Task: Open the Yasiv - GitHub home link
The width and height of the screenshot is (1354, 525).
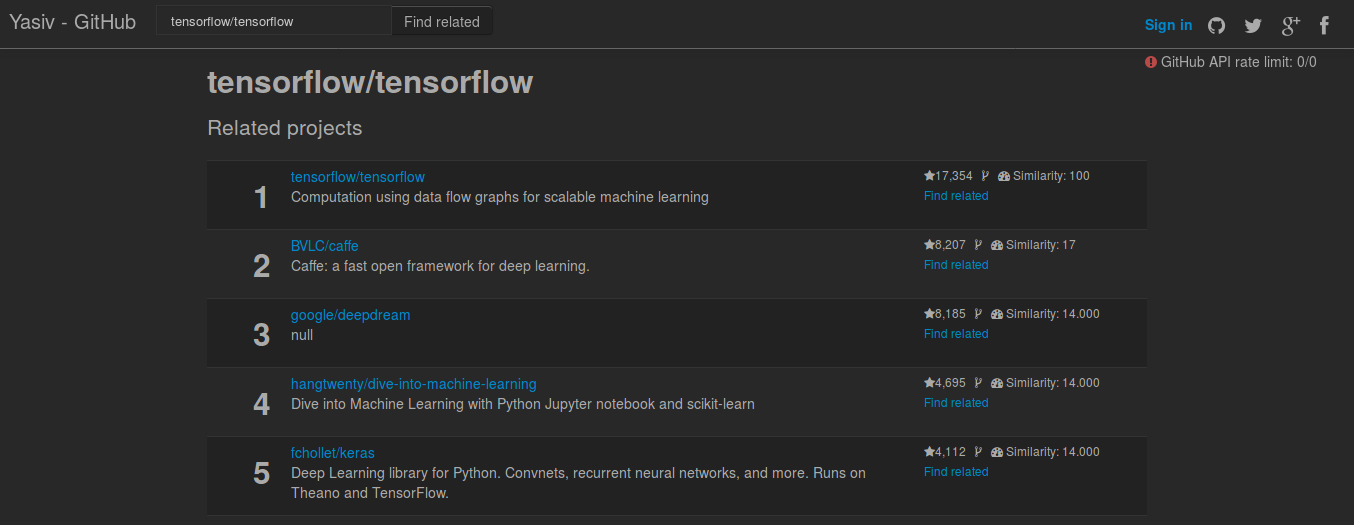Action: [x=72, y=22]
